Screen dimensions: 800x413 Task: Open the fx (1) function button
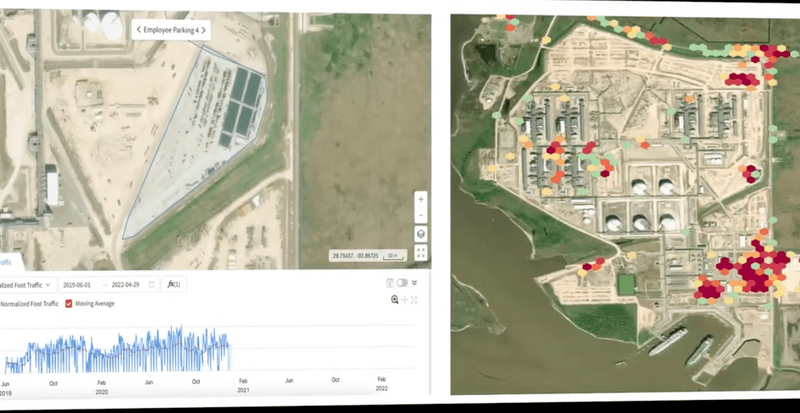173,284
